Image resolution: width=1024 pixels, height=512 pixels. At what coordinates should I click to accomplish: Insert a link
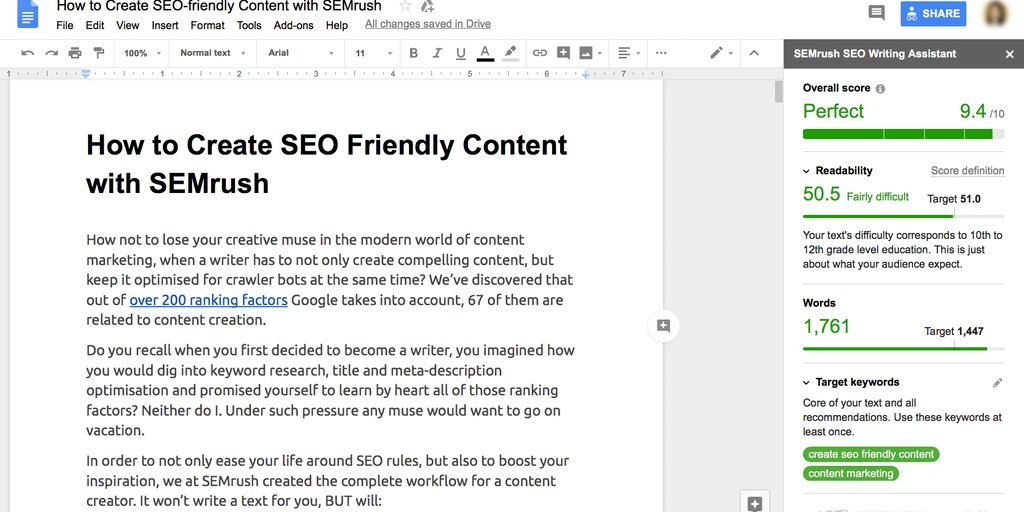[539, 53]
